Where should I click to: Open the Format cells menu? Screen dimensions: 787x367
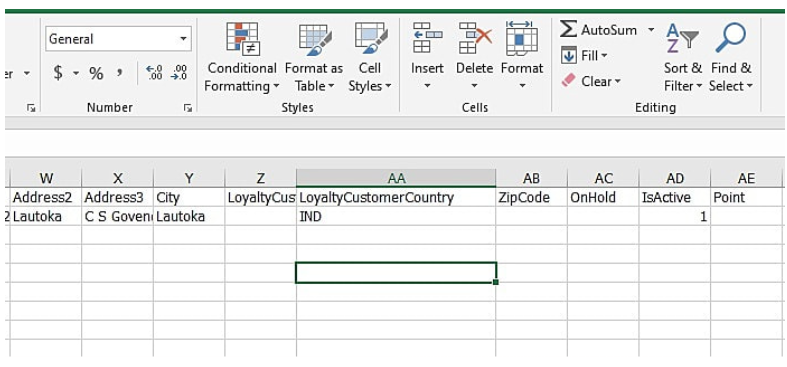[x=522, y=57]
